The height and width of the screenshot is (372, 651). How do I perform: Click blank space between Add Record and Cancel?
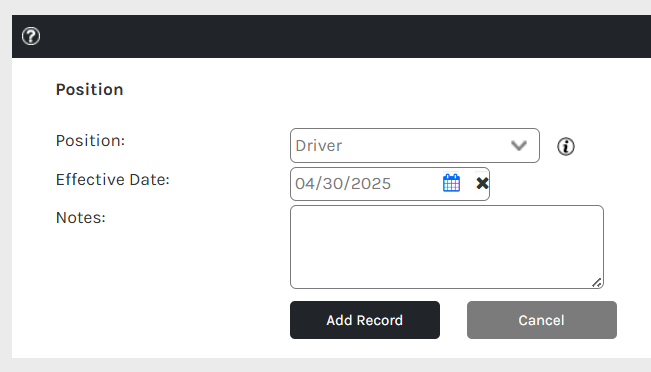(453, 320)
